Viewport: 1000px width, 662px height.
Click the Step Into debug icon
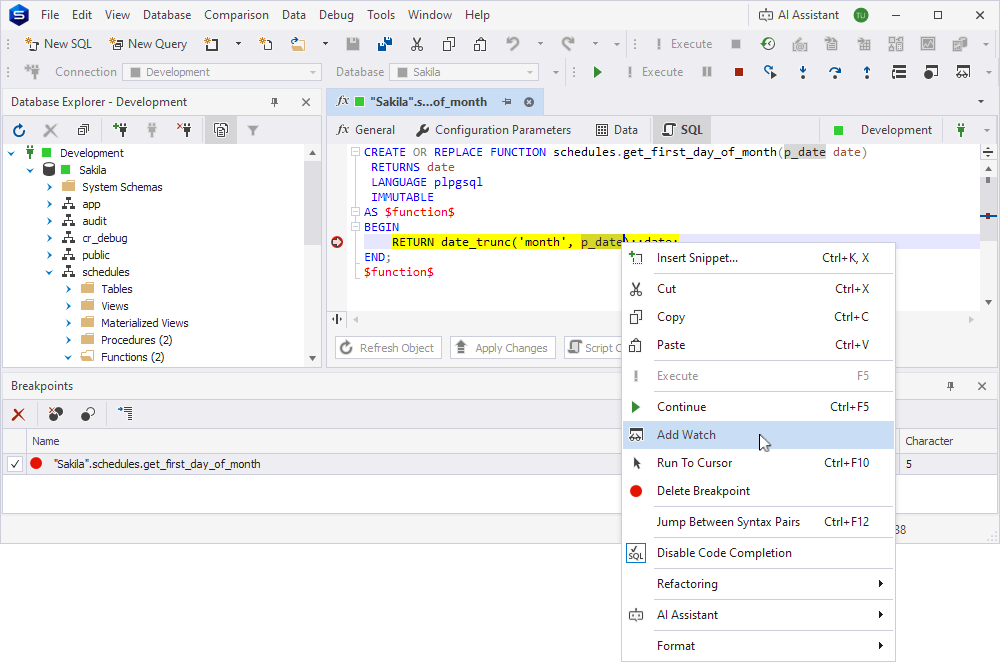tap(803, 72)
